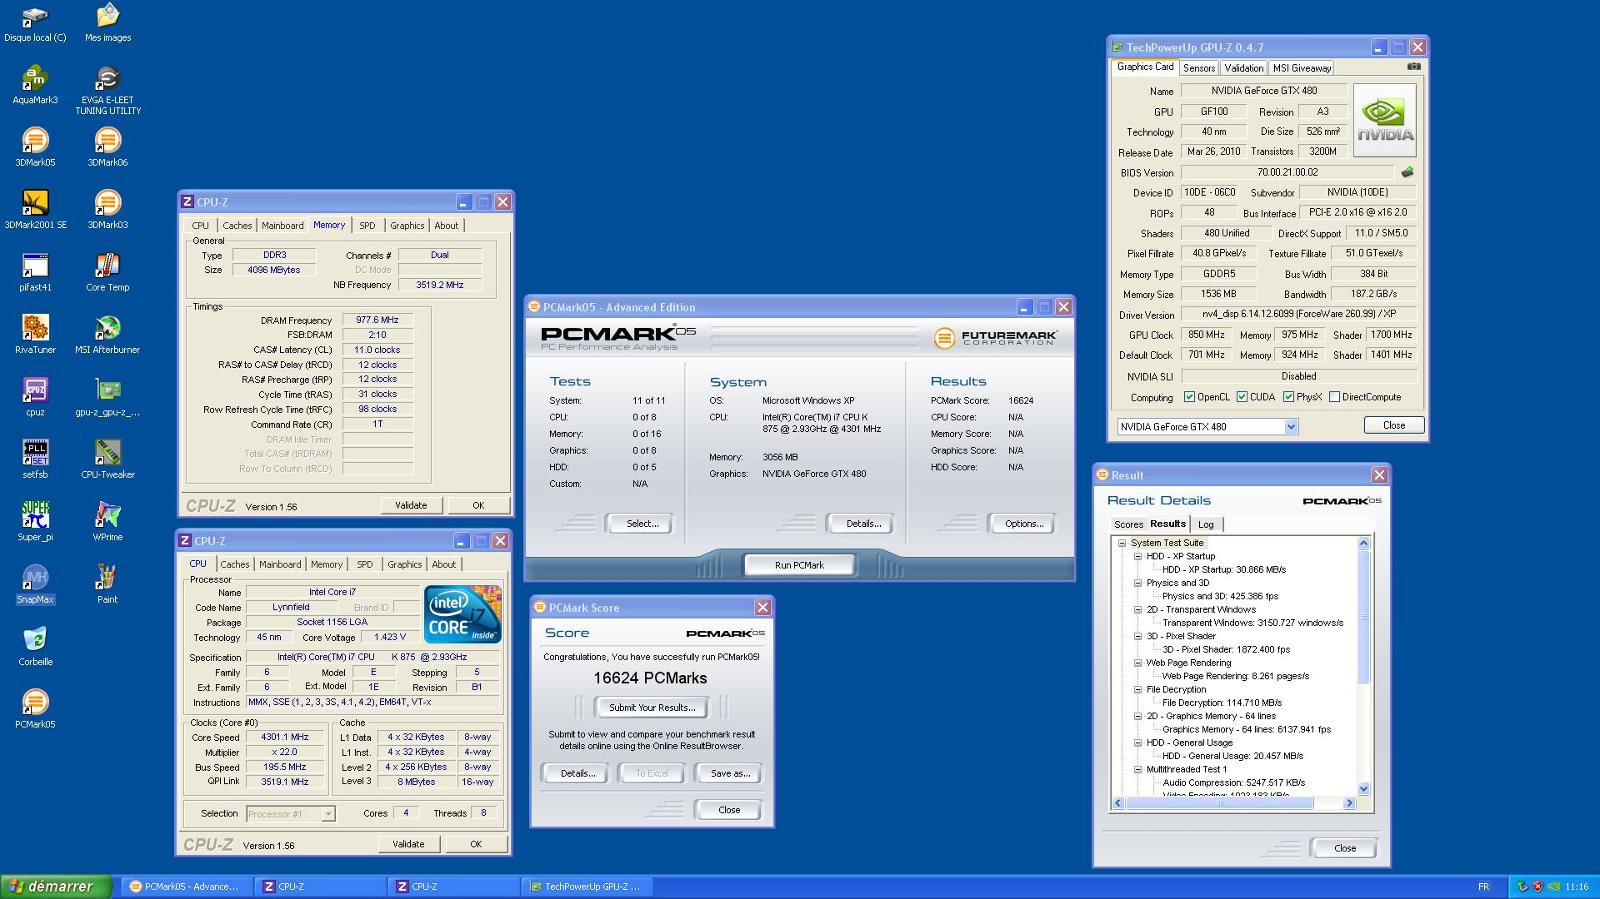Image resolution: width=1600 pixels, height=899 pixels.
Task: Close the GPU-Z window with Close button
Action: pyautogui.click(x=1394, y=425)
